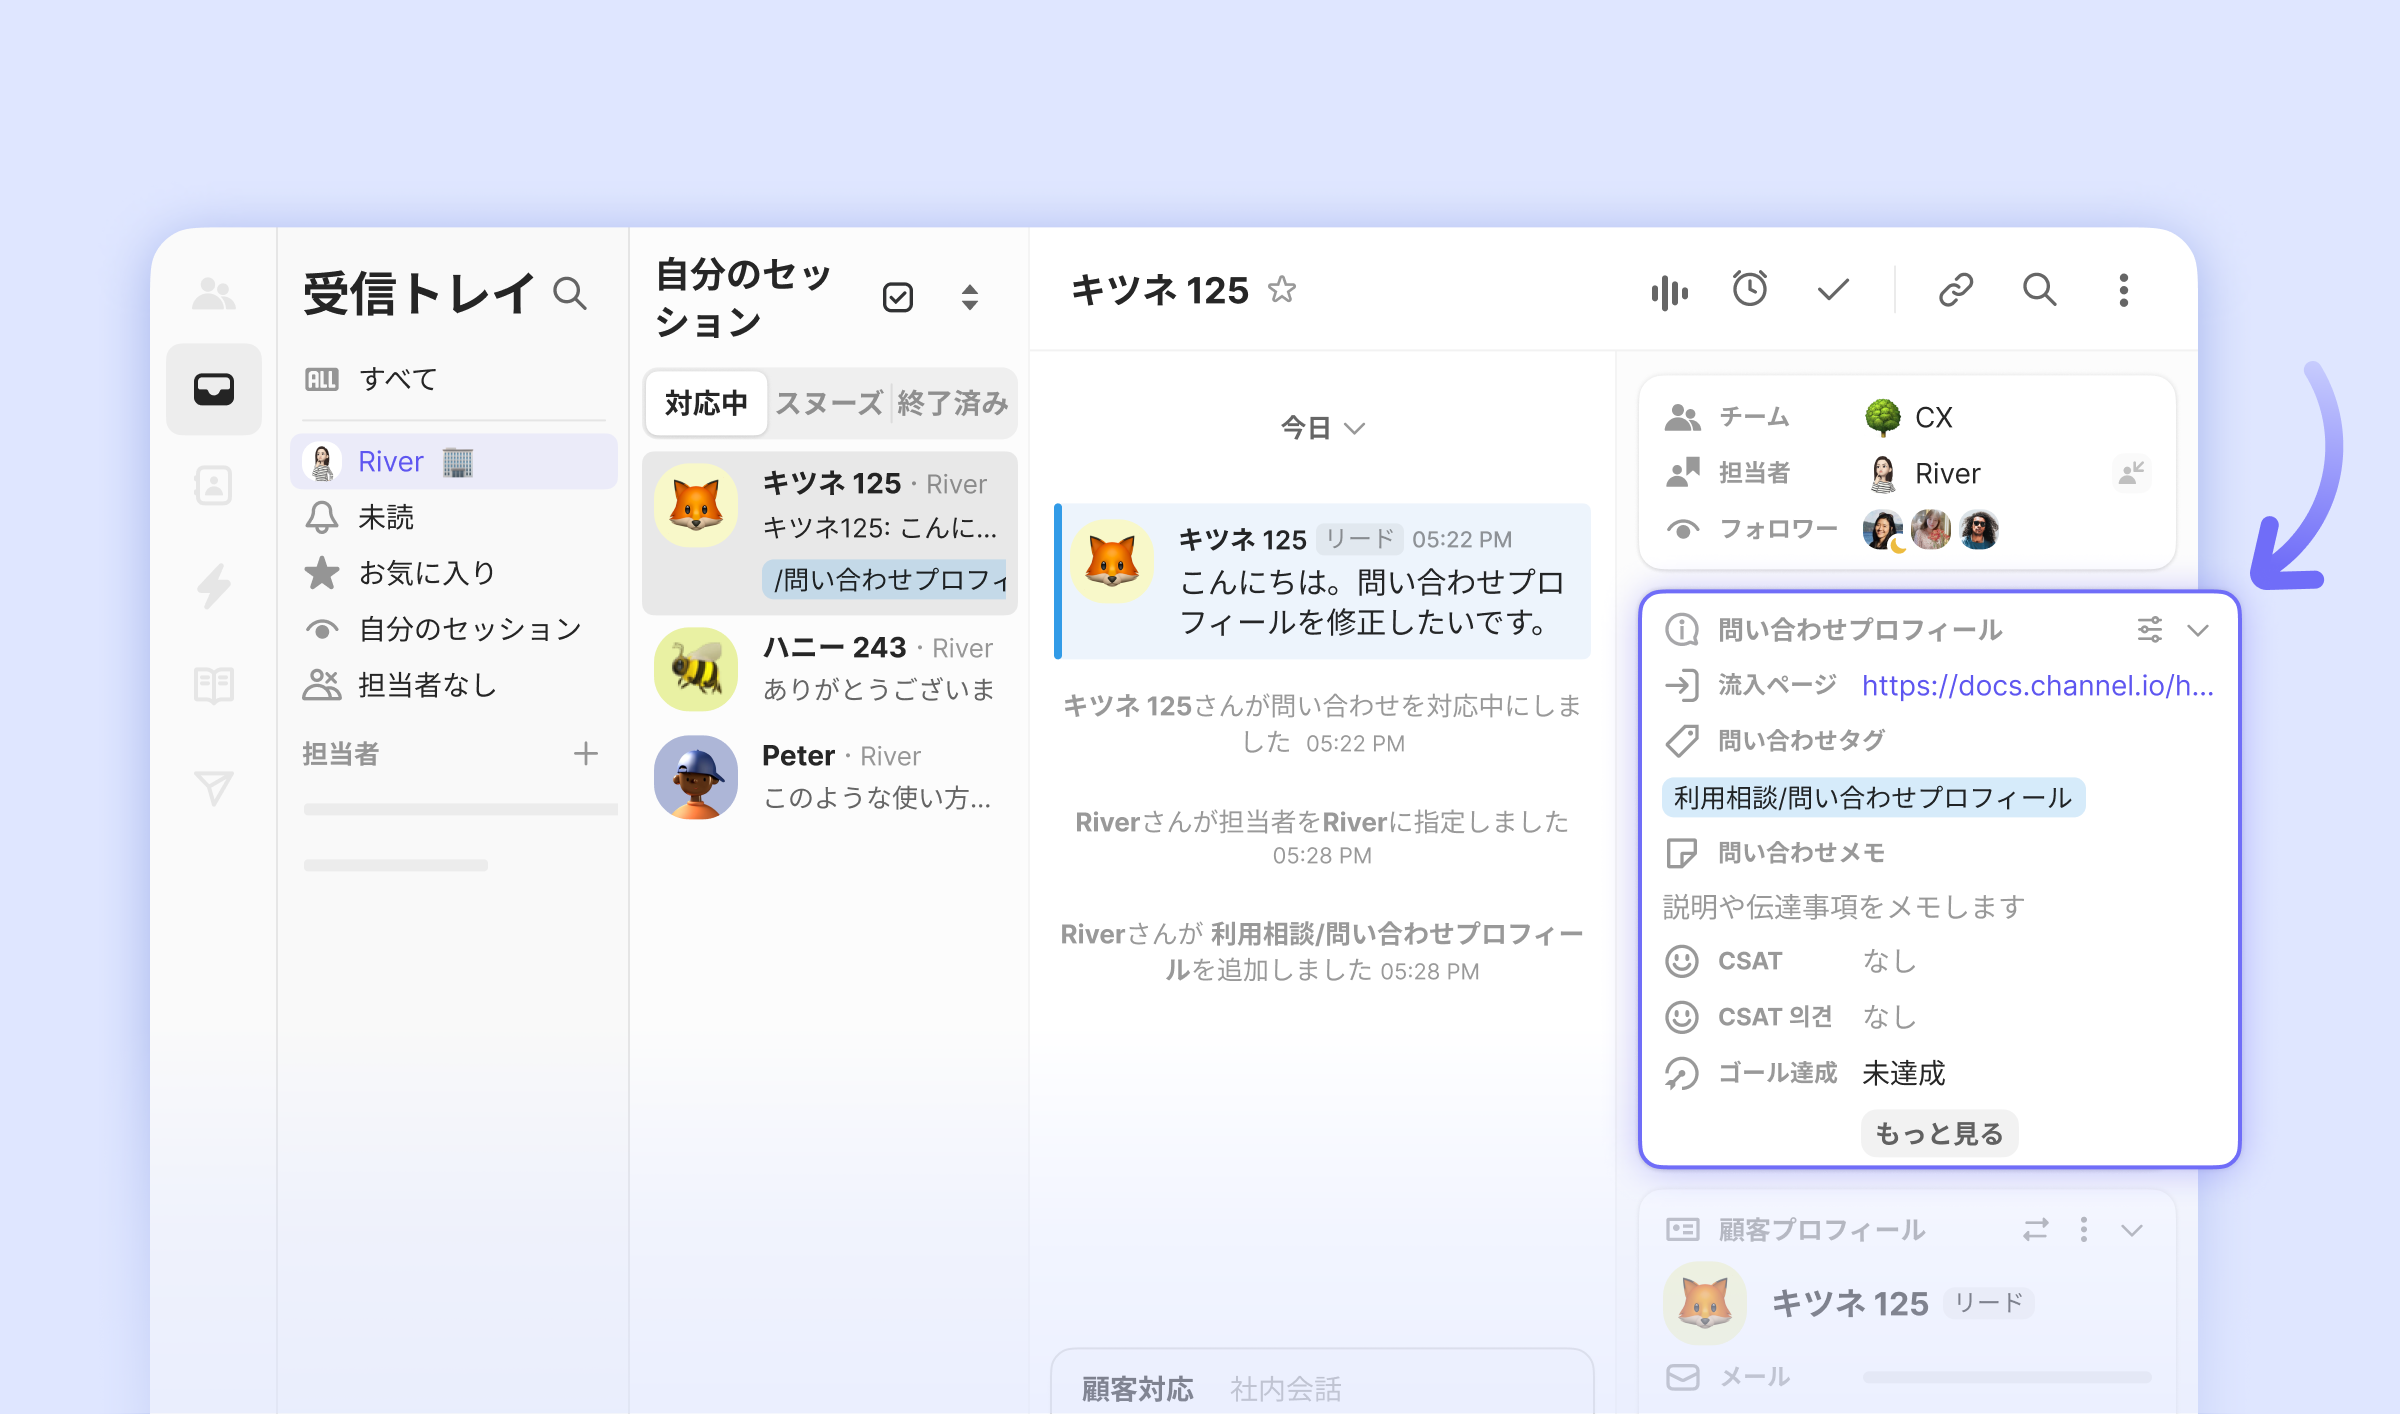Toggle the unassign icon next to River

click(x=2130, y=472)
